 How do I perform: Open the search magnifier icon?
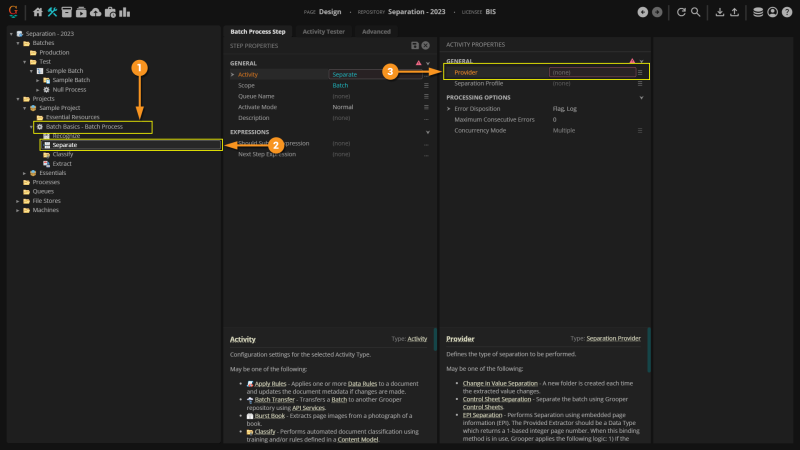coord(695,12)
